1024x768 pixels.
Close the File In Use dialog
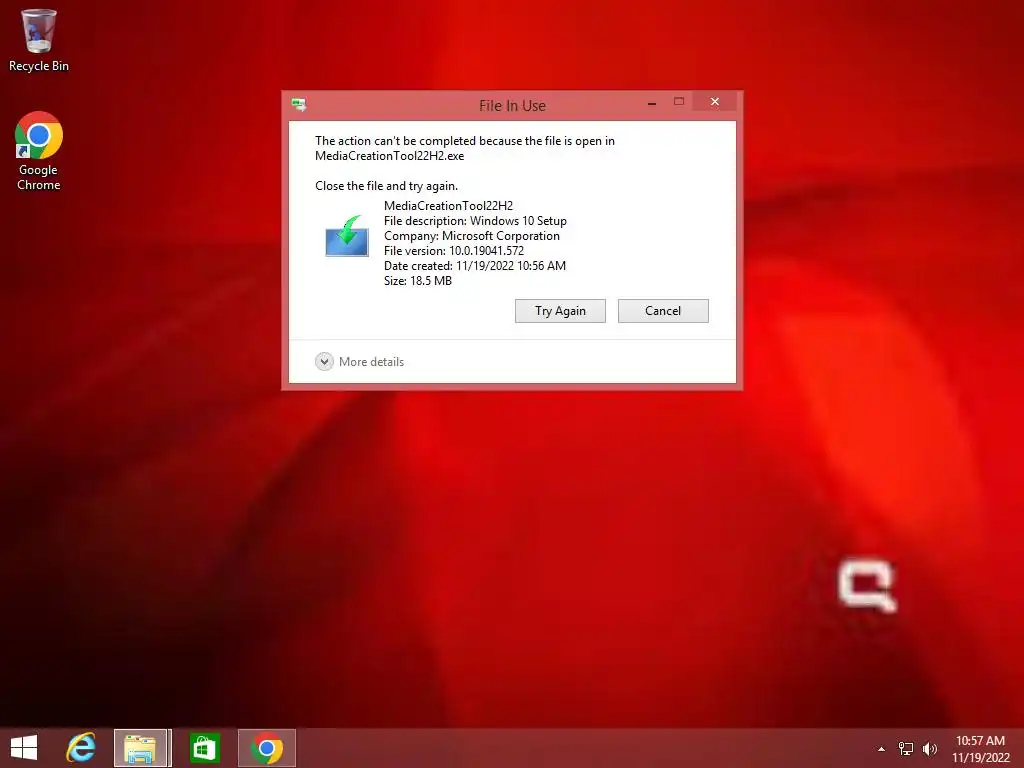(x=714, y=102)
